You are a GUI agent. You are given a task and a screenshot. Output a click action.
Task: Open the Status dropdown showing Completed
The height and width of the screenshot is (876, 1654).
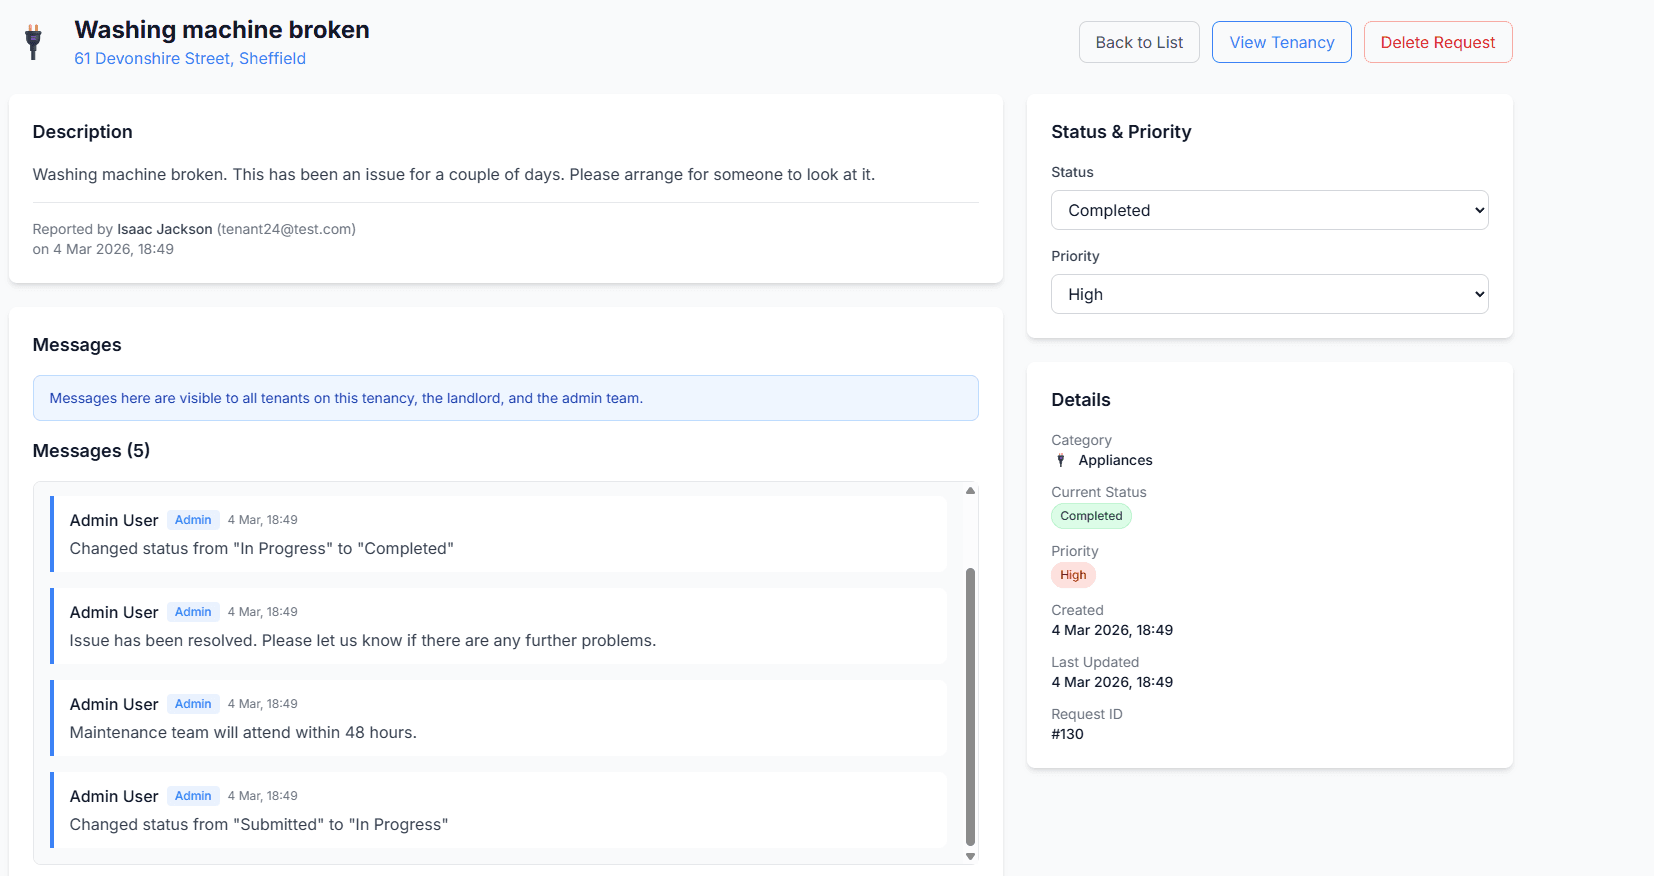click(x=1269, y=210)
